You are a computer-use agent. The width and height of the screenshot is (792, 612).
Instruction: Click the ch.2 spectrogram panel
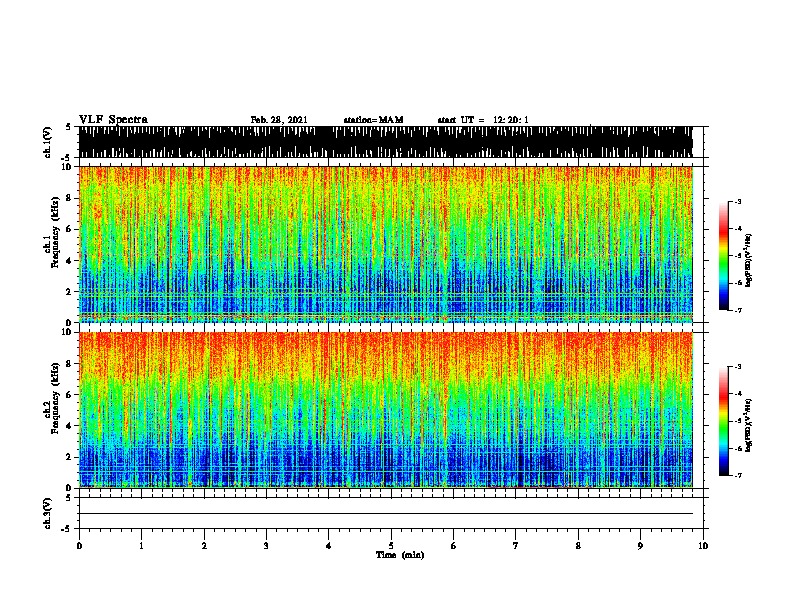point(386,410)
